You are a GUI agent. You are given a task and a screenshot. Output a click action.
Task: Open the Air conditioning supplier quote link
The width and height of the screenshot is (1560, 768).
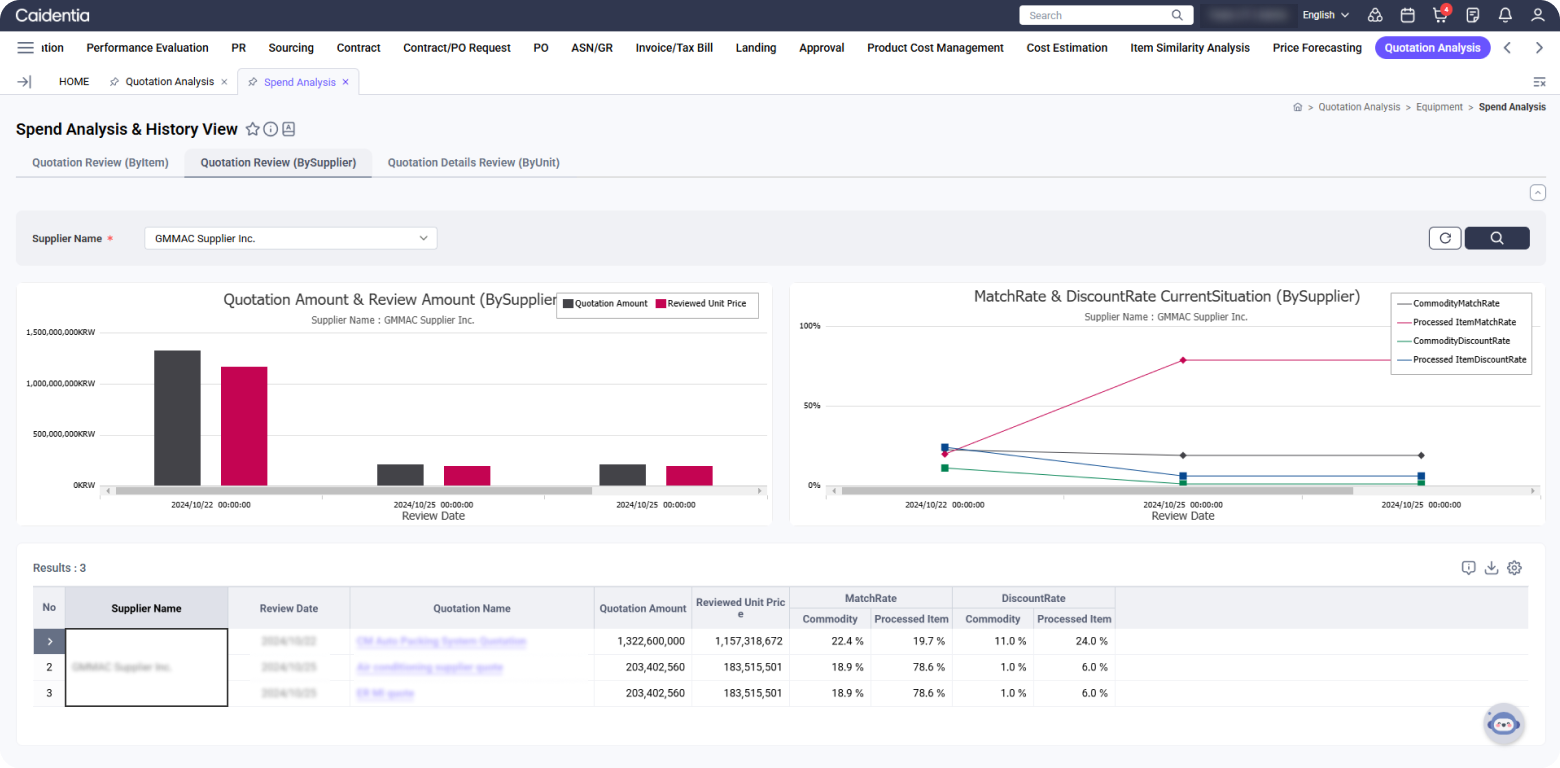pos(429,667)
